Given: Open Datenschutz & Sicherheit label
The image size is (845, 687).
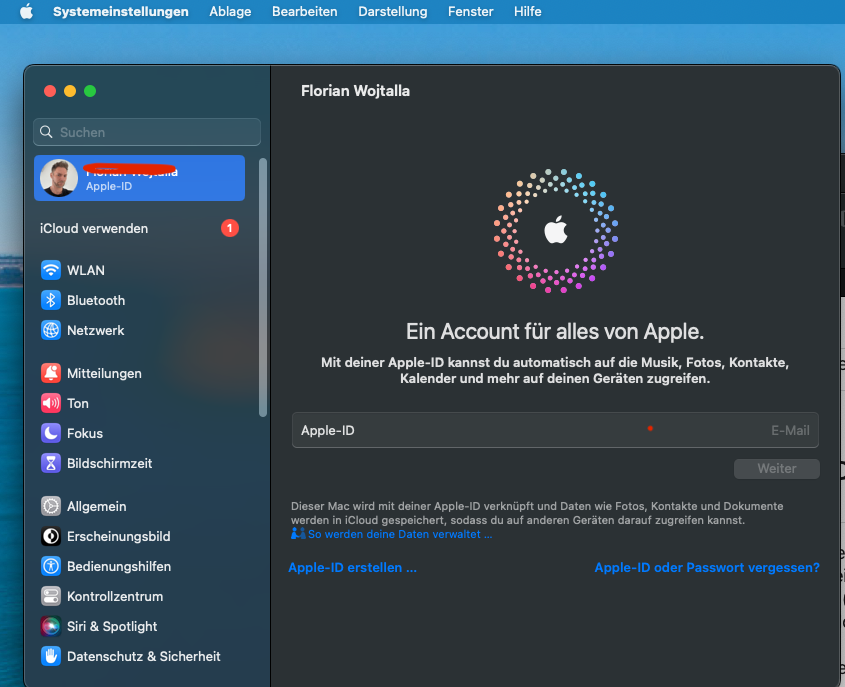Looking at the screenshot, I should tap(143, 657).
